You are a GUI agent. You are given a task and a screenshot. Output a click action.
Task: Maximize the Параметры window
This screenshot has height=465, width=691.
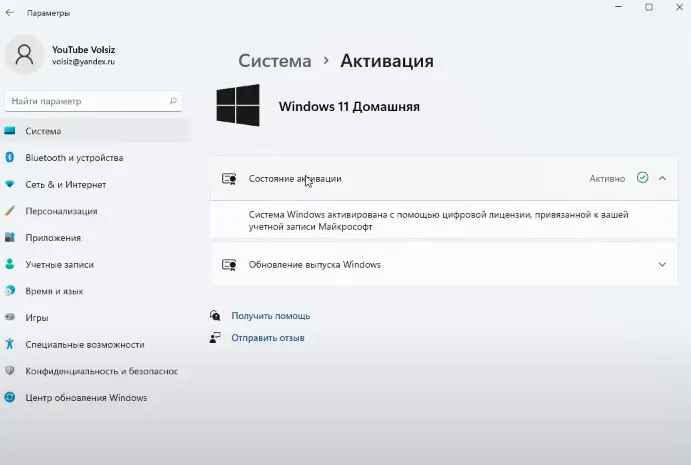pos(649,7)
